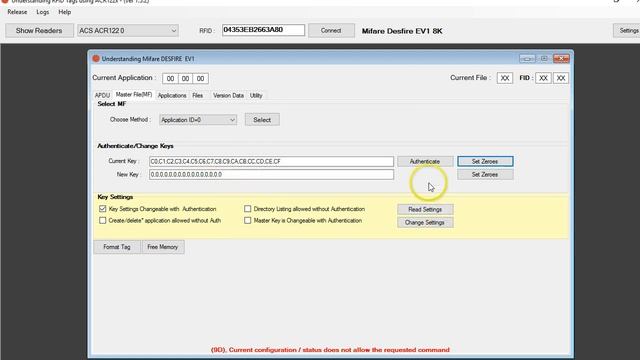Click the second FID XX field
The height and width of the screenshot is (360, 640).
pos(561,78)
